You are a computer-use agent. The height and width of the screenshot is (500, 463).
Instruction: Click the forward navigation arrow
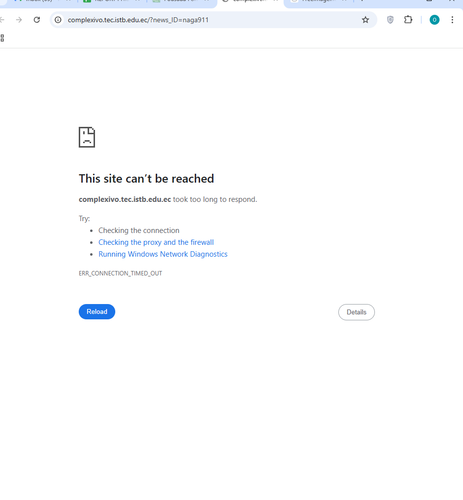point(19,20)
